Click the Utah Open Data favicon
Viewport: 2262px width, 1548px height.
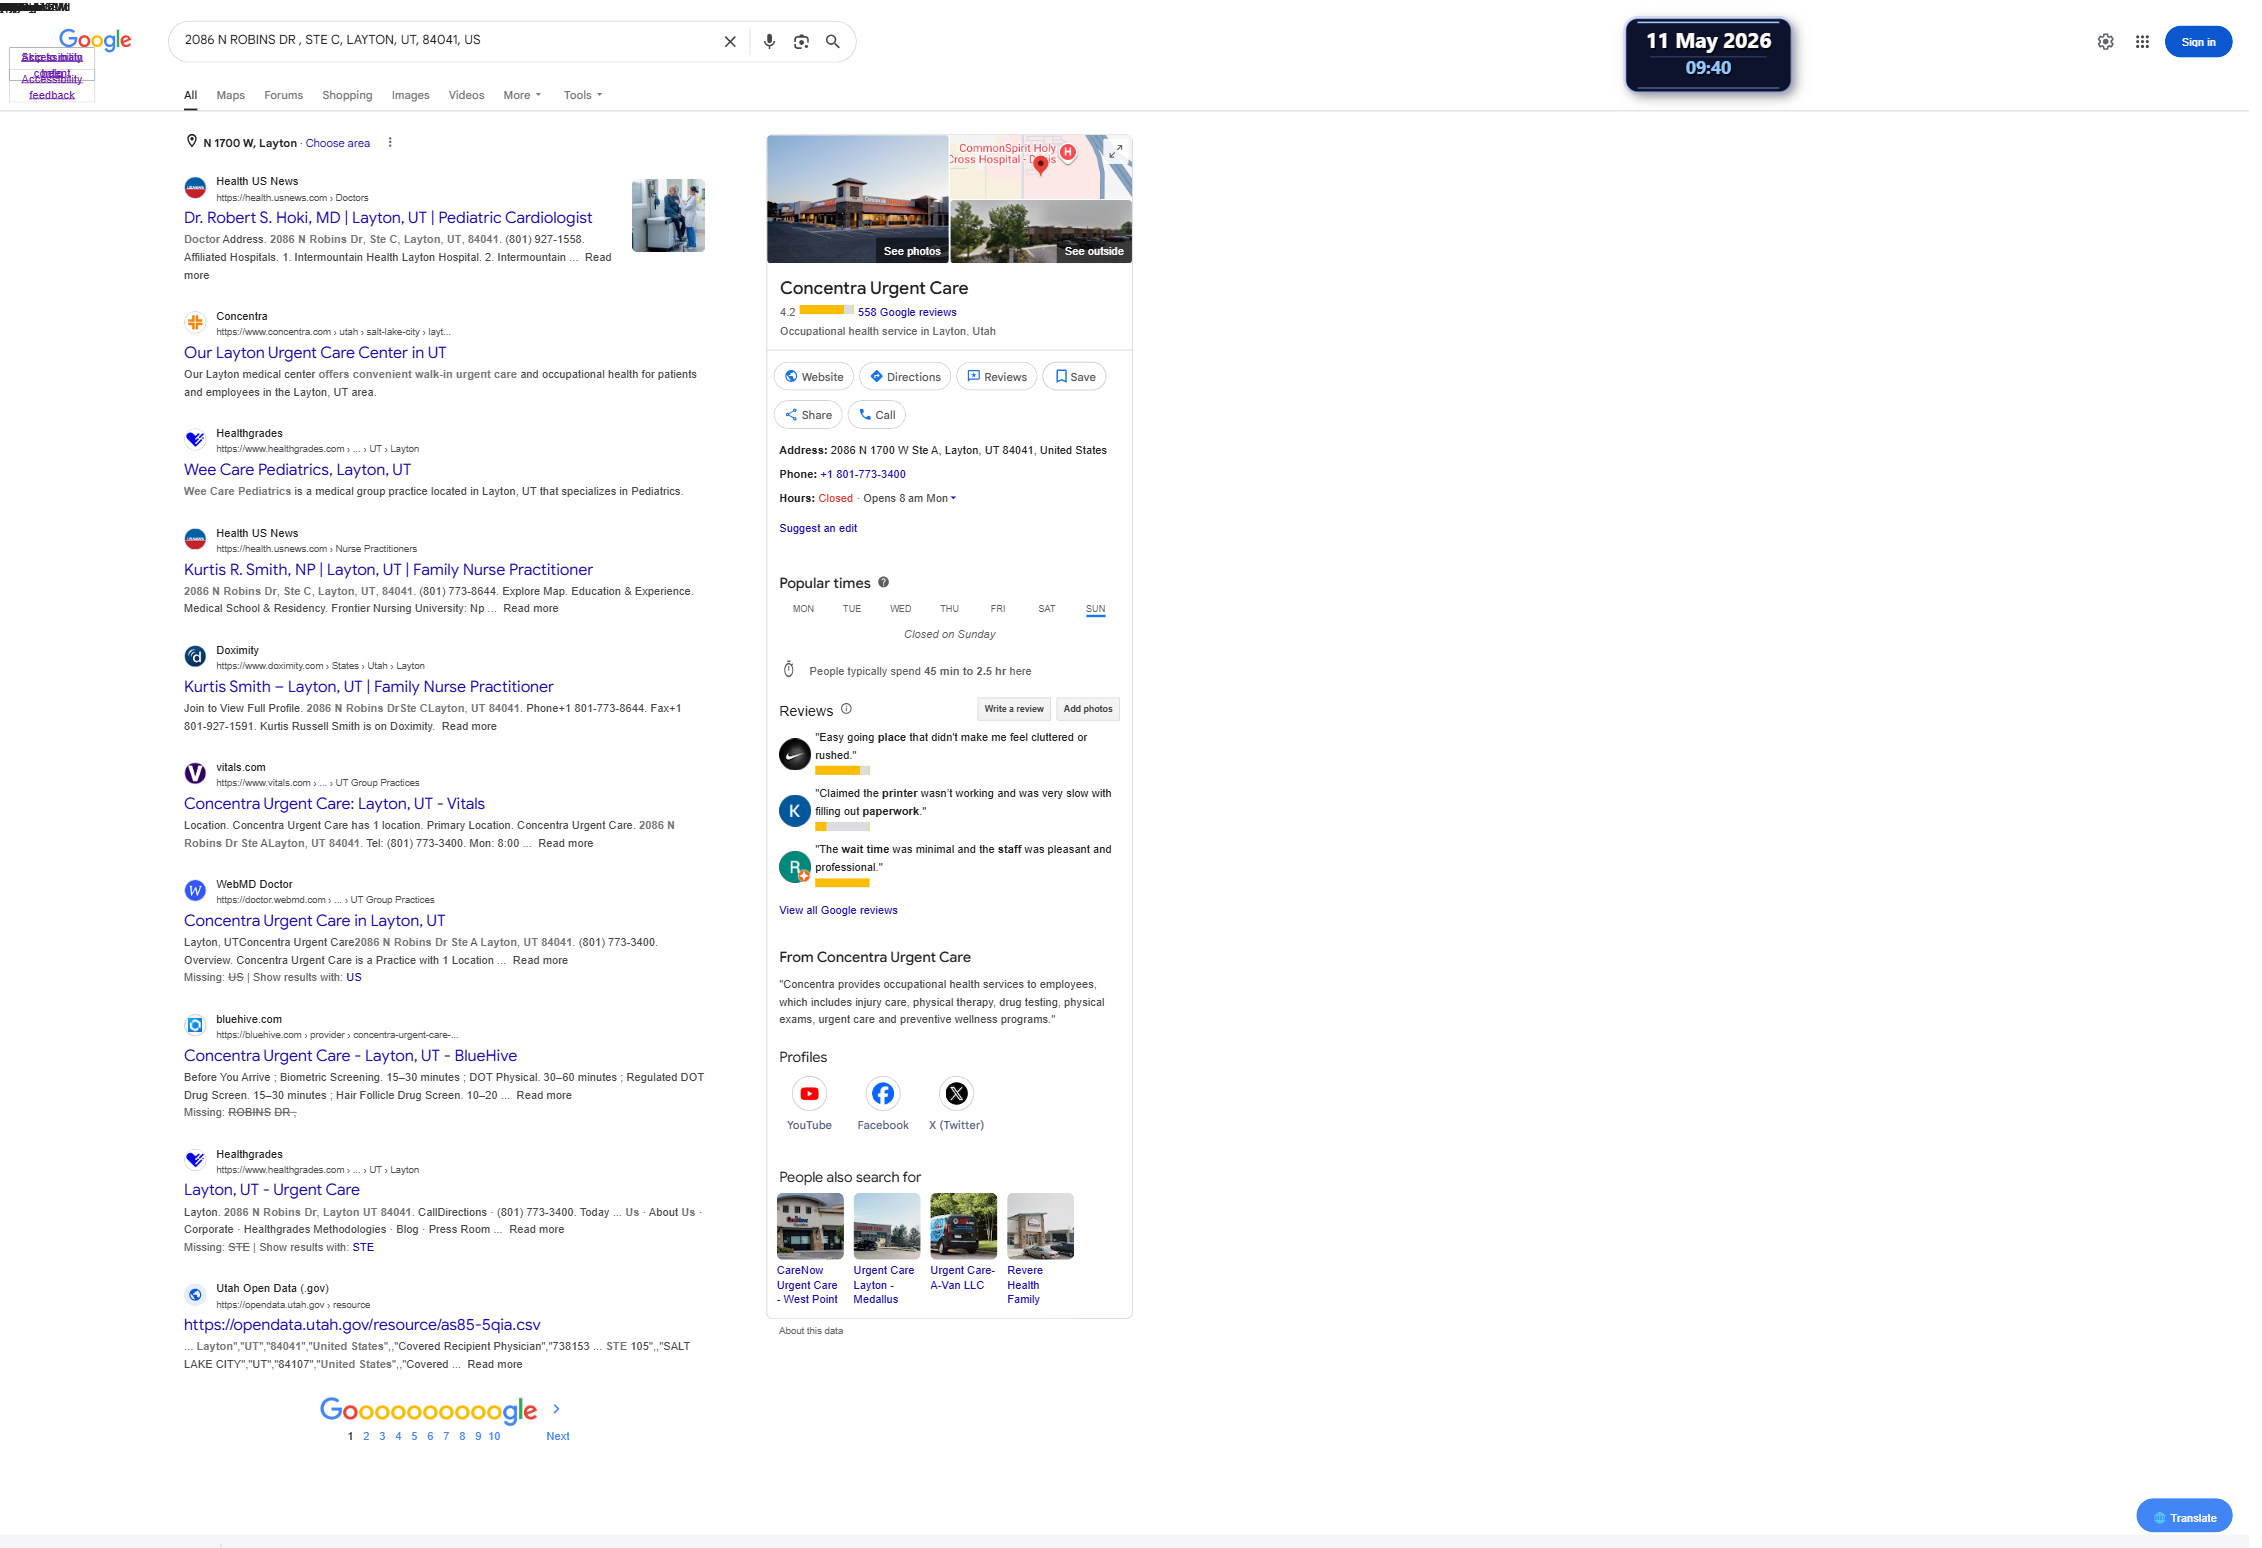[x=195, y=1295]
